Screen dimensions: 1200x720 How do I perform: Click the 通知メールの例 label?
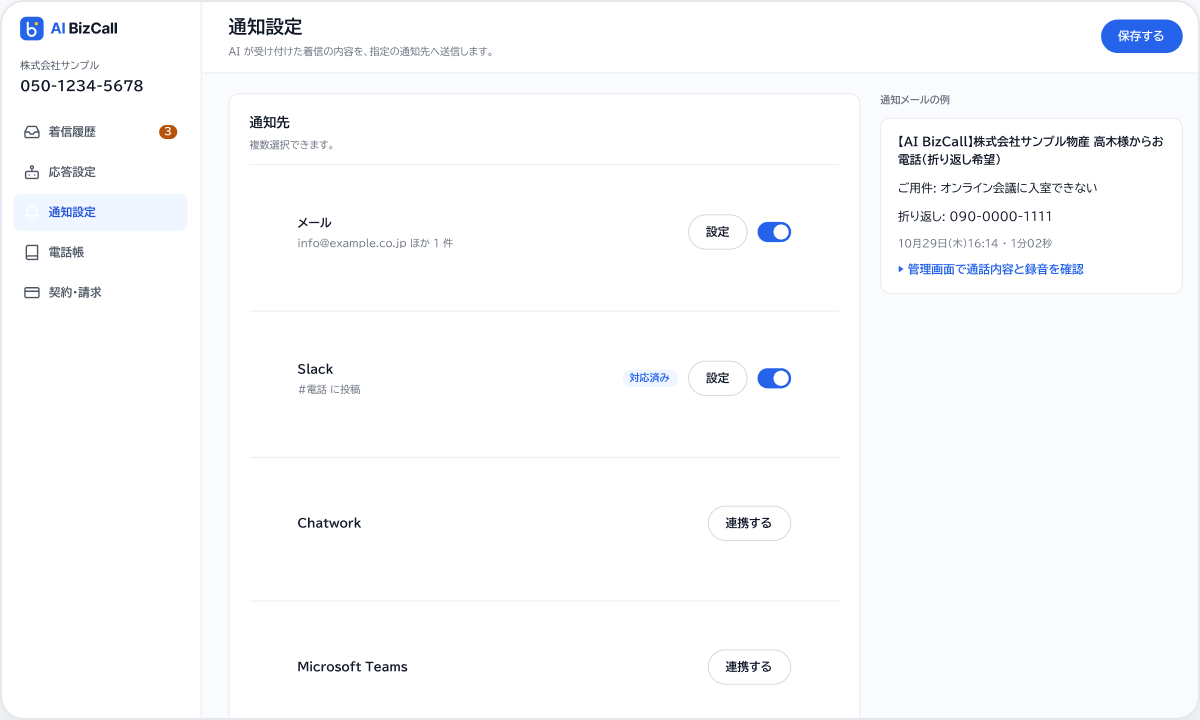(x=915, y=100)
